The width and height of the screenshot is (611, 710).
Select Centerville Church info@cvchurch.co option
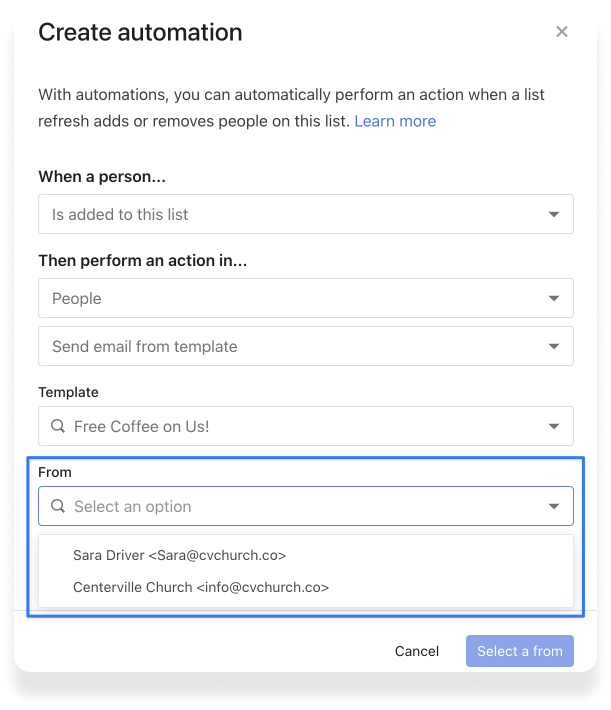[x=201, y=587]
